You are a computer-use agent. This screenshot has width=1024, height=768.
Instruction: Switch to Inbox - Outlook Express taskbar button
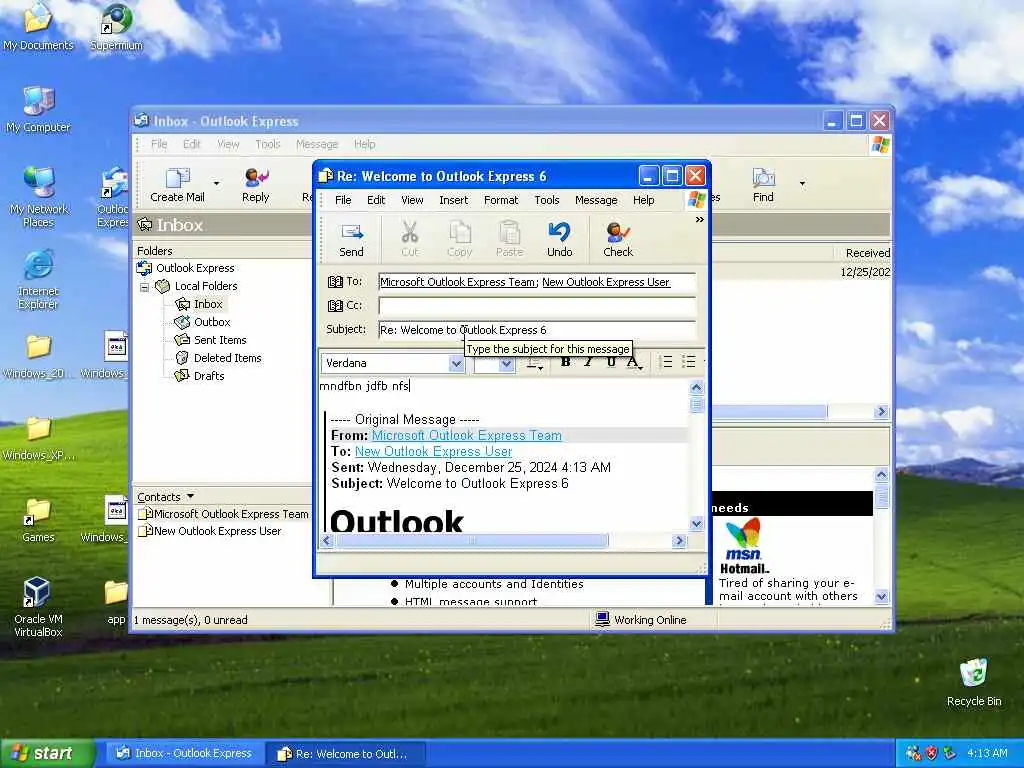[x=184, y=754]
